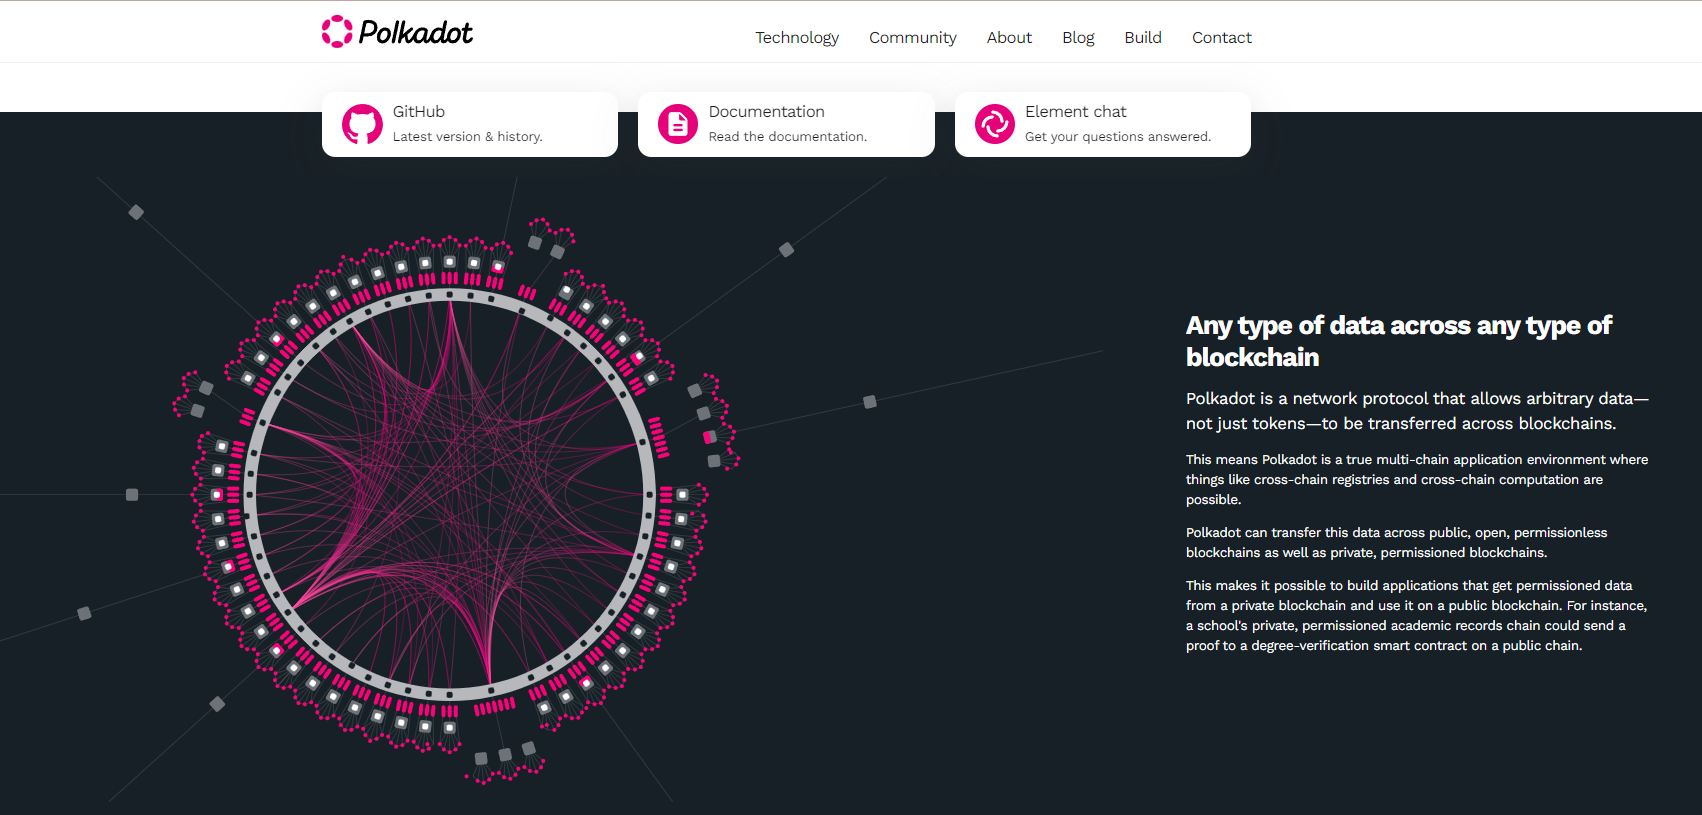Open the GitHub card title
The height and width of the screenshot is (815, 1702).
coord(419,112)
